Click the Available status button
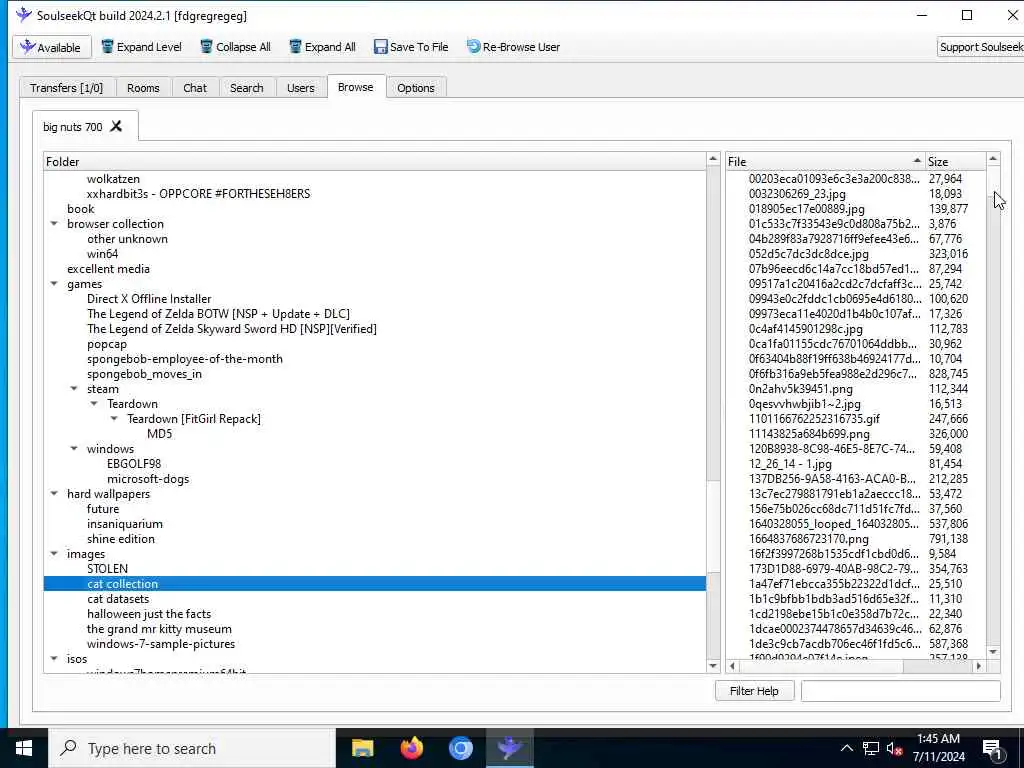 click(x=52, y=47)
